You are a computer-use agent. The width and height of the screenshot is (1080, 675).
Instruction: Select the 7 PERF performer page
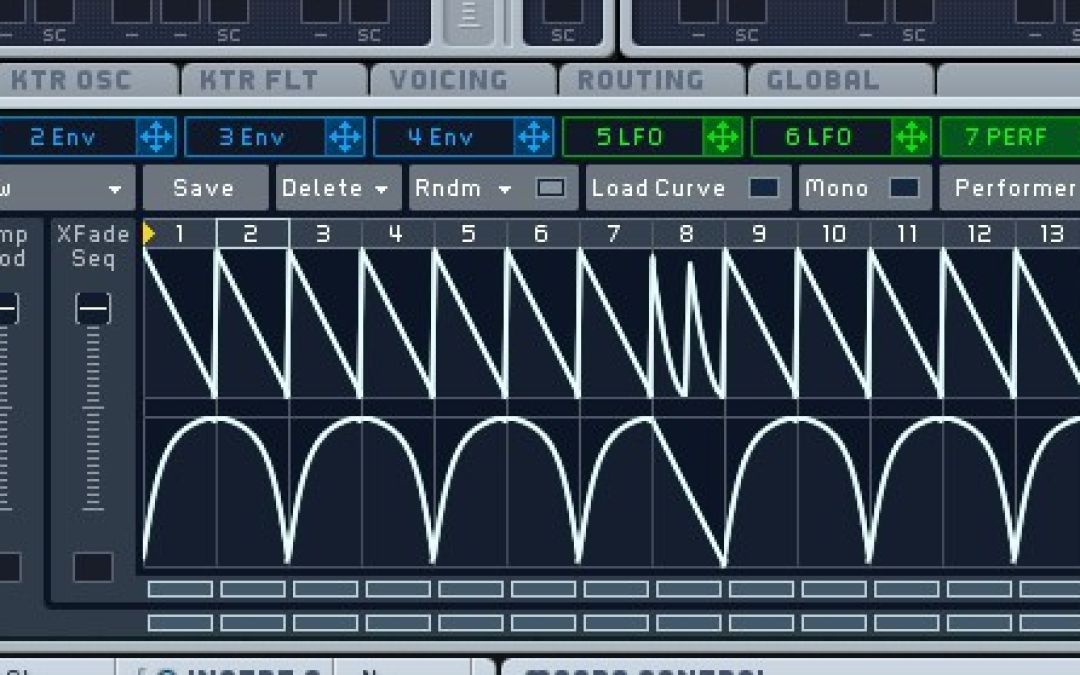(x=1007, y=137)
